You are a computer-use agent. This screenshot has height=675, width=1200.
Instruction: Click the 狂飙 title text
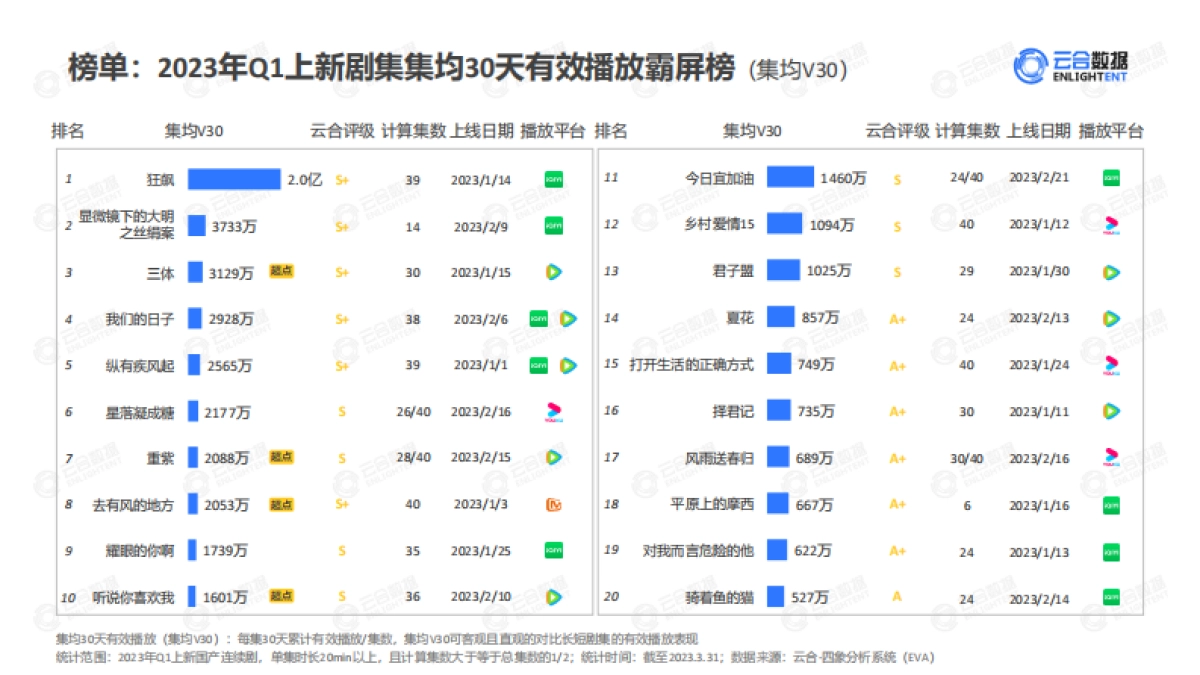[160, 179]
